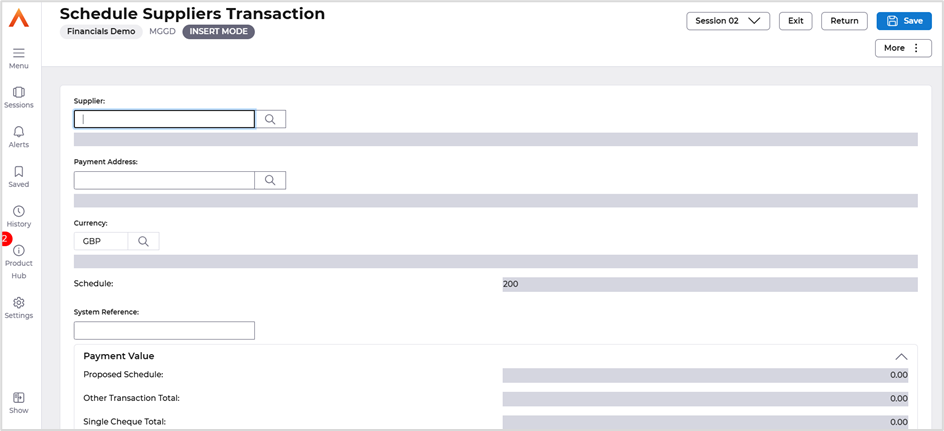This screenshot has height=431, width=944.
Task: Open the Sessions panel icon
Action: (x=19, y=92)
